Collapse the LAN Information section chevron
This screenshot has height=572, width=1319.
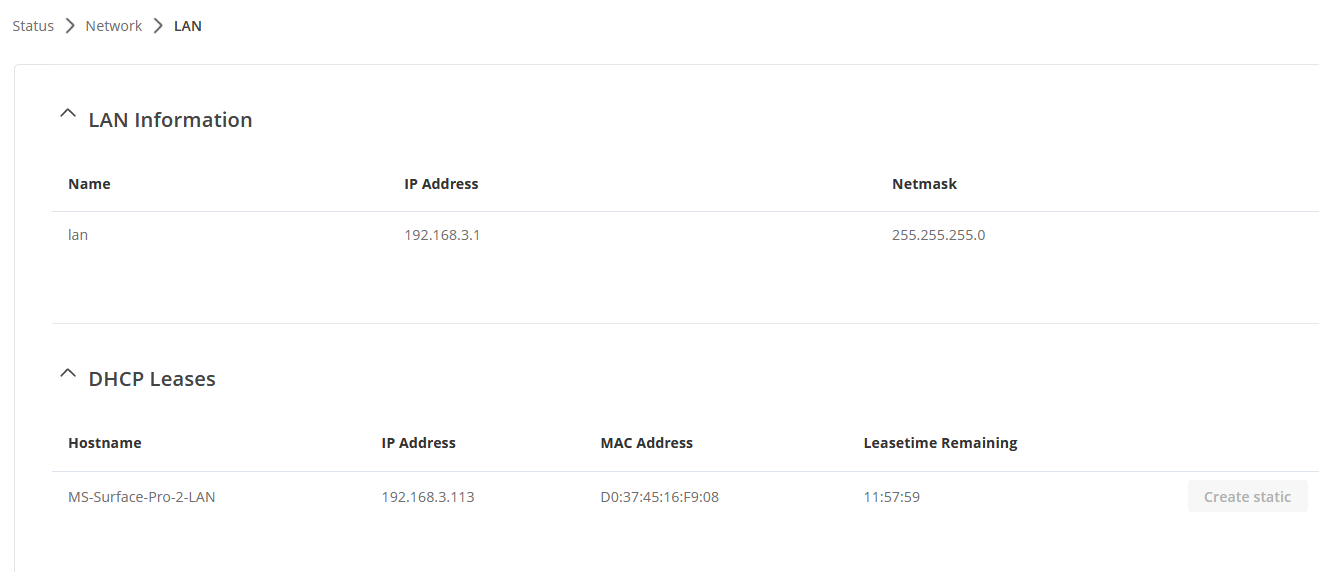point(68,115)
